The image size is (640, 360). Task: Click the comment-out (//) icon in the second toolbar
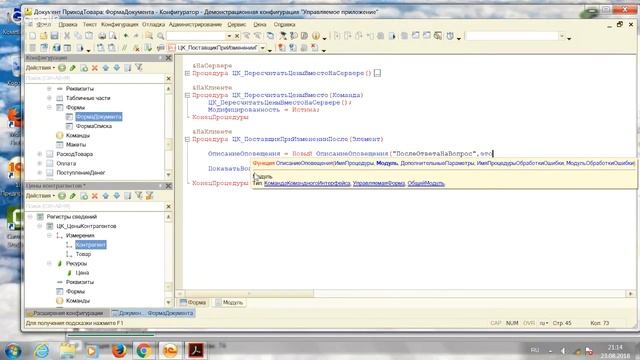pyautogui.click(x=125, y=48)
